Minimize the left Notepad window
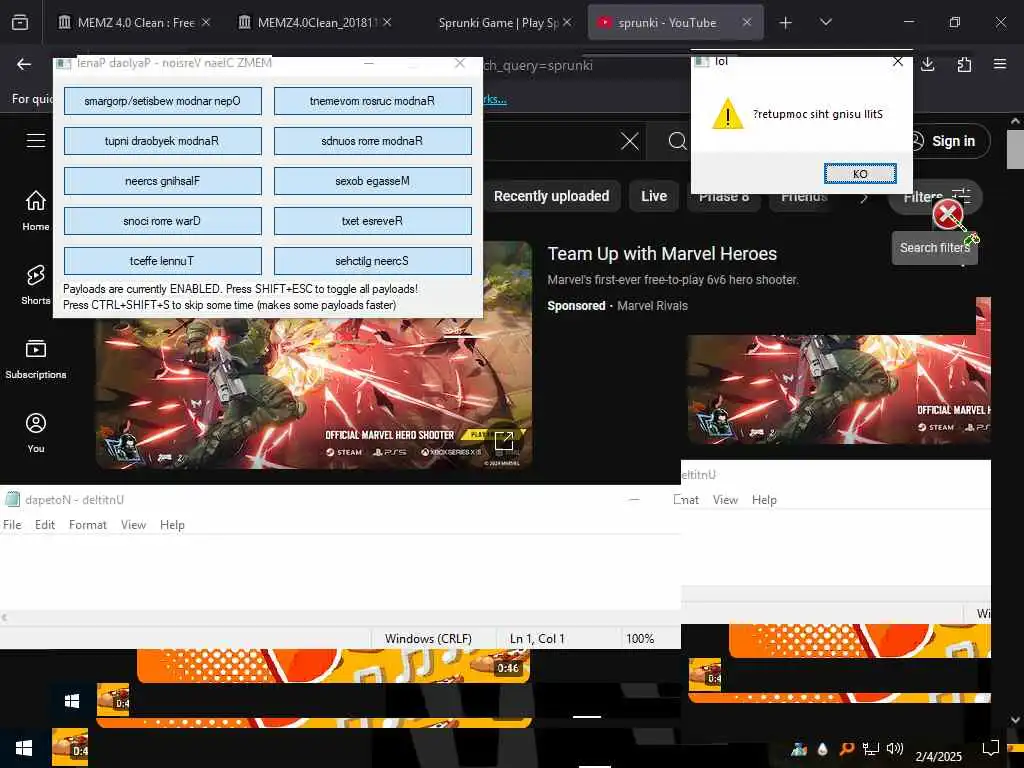1024x768 pixels. [x=633, y=500]
